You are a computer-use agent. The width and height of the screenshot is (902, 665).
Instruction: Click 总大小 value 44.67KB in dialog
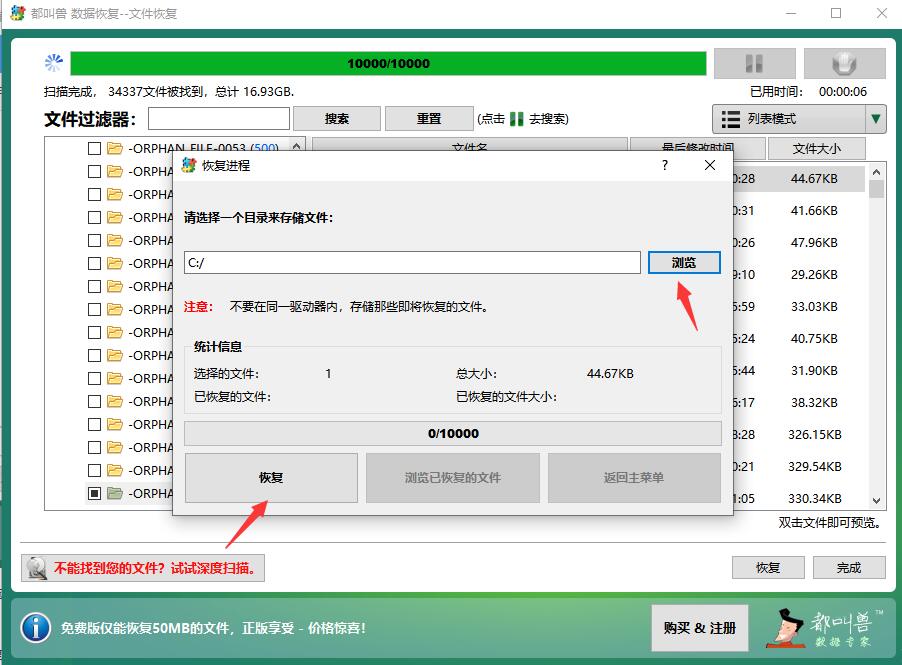pyautogui.click(x=610, y=373)
